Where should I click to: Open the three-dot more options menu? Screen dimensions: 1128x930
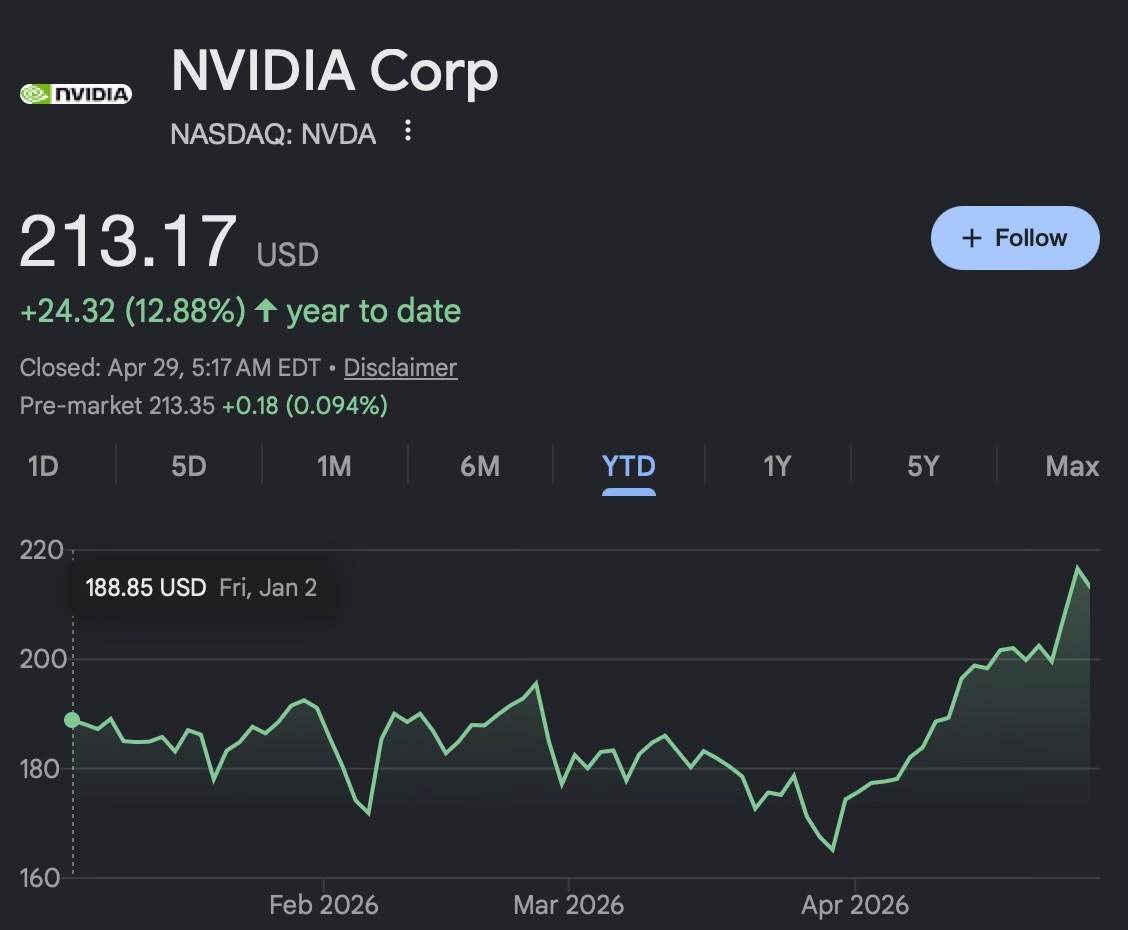coord(407,131)
